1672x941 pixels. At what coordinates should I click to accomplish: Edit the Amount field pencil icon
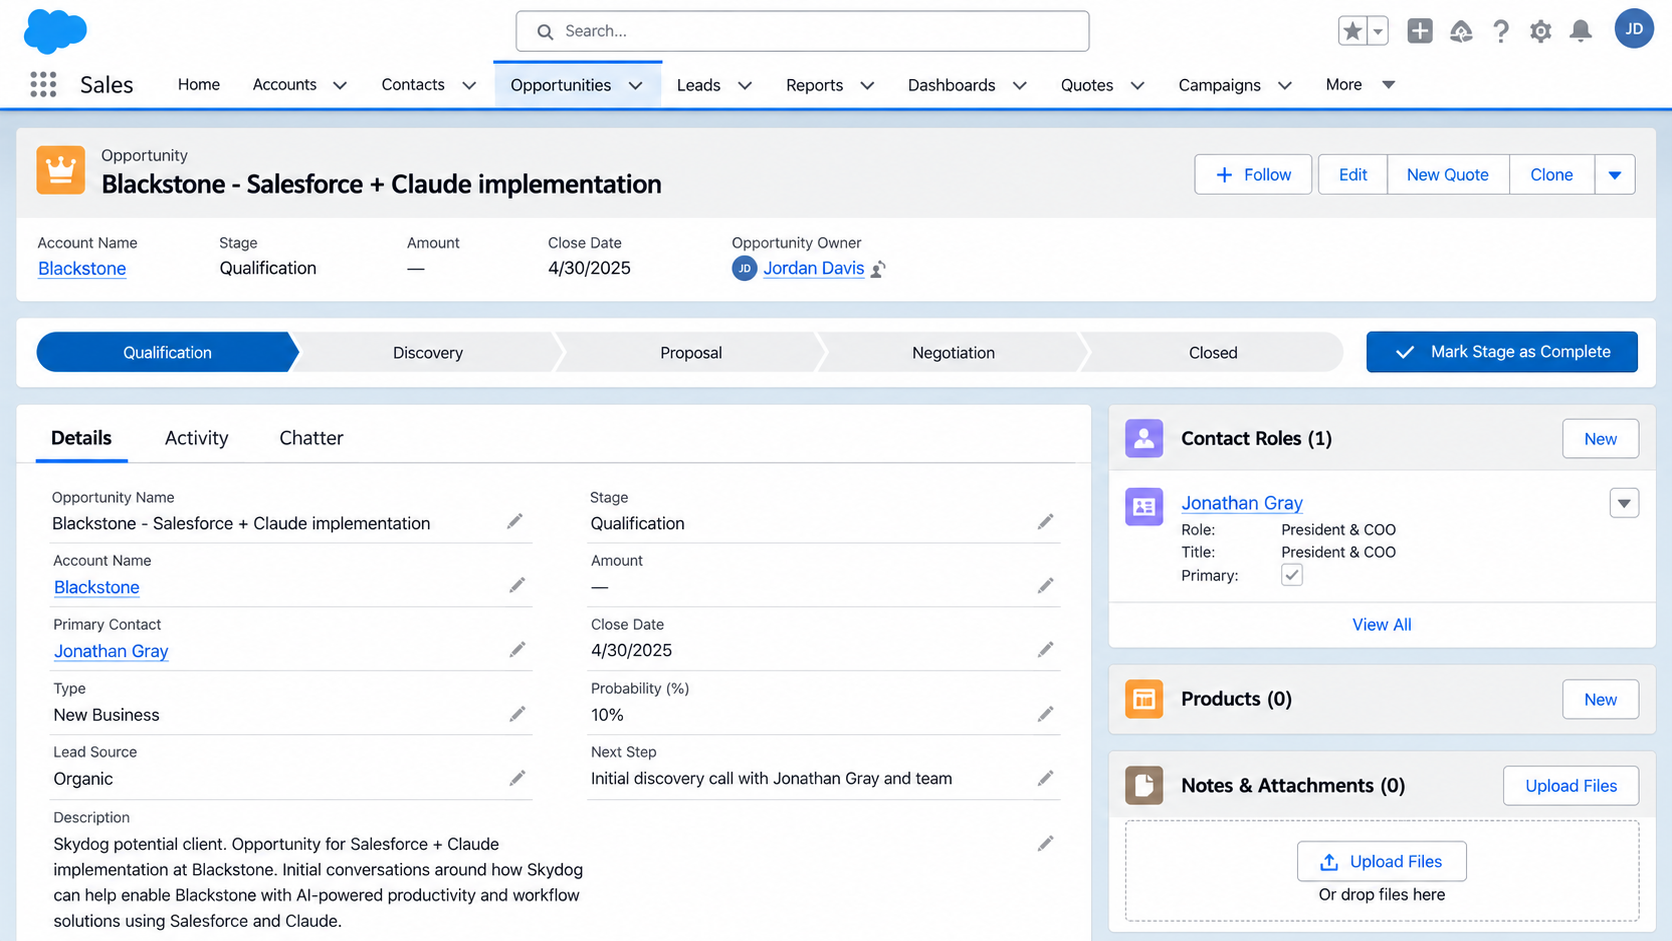pyautogui.click(x=1045, y=586)
